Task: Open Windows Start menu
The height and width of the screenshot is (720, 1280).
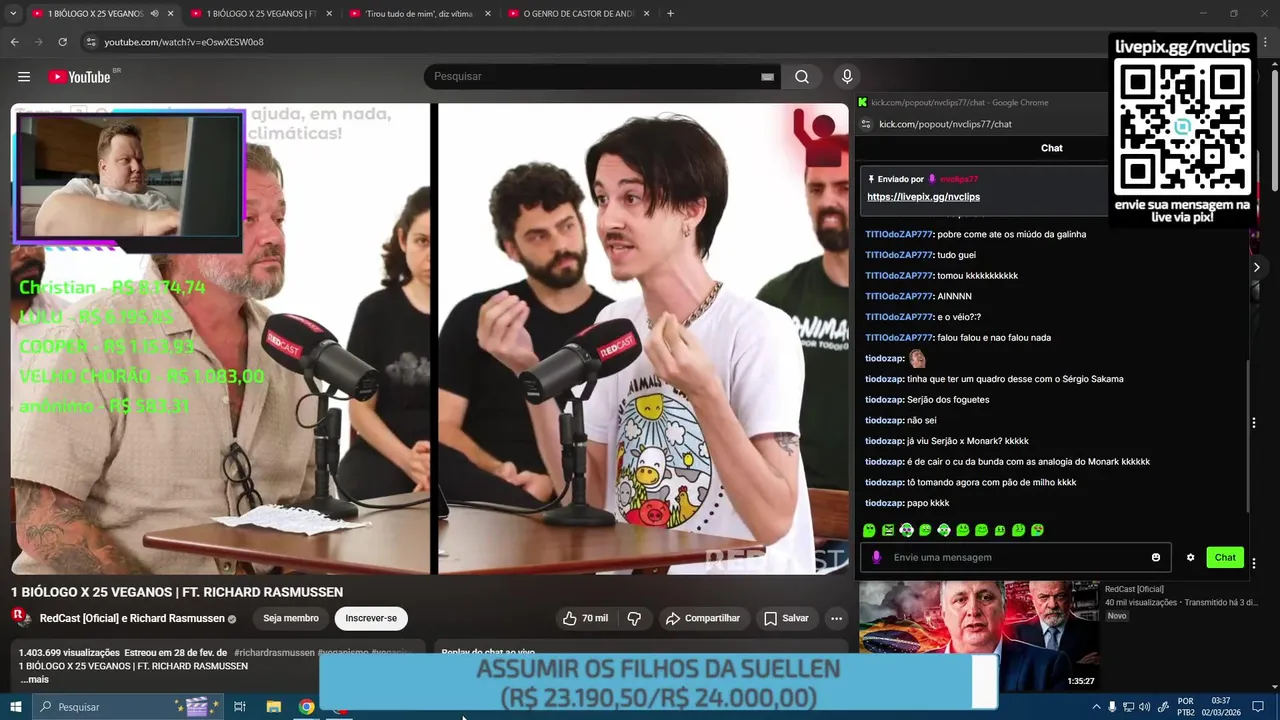Action: (17, 707)
